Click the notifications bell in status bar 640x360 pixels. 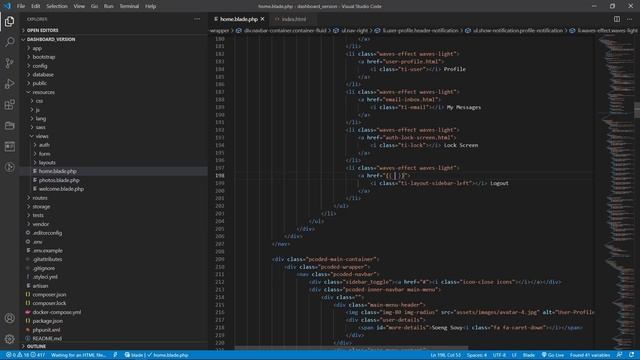coord(632,355)
